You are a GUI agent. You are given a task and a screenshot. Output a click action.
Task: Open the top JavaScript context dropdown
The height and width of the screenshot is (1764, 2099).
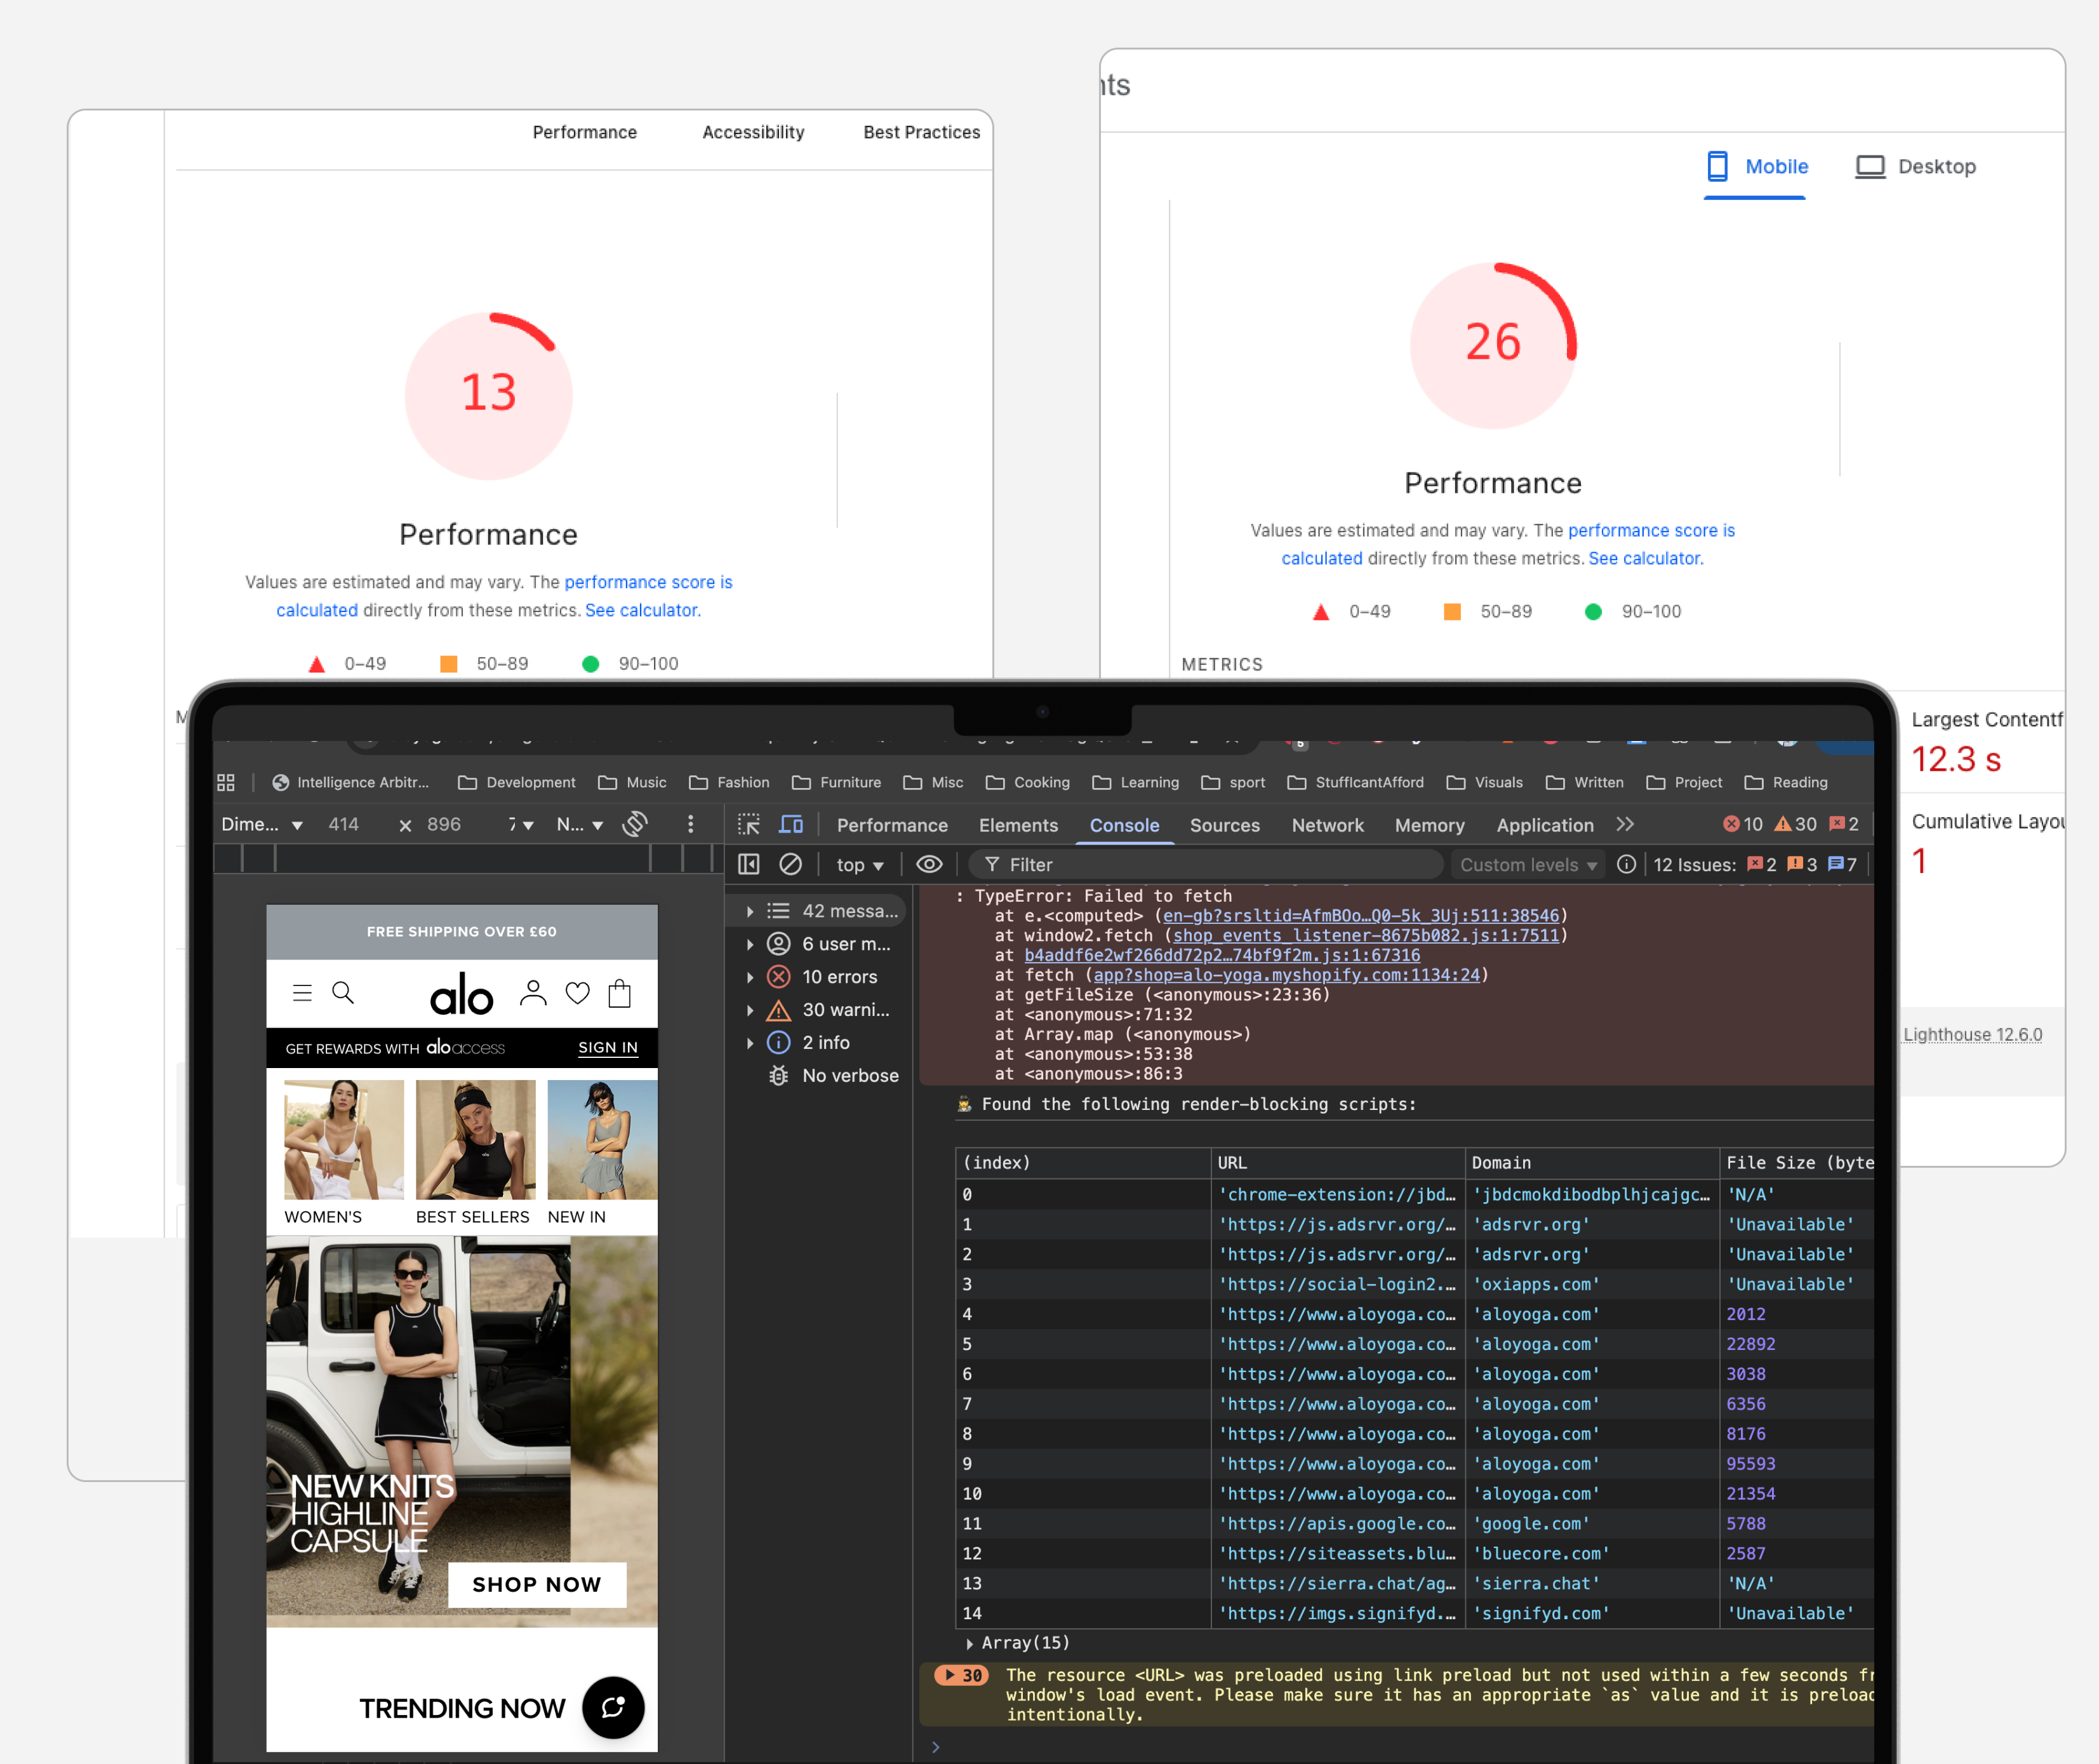coord(859,865)
